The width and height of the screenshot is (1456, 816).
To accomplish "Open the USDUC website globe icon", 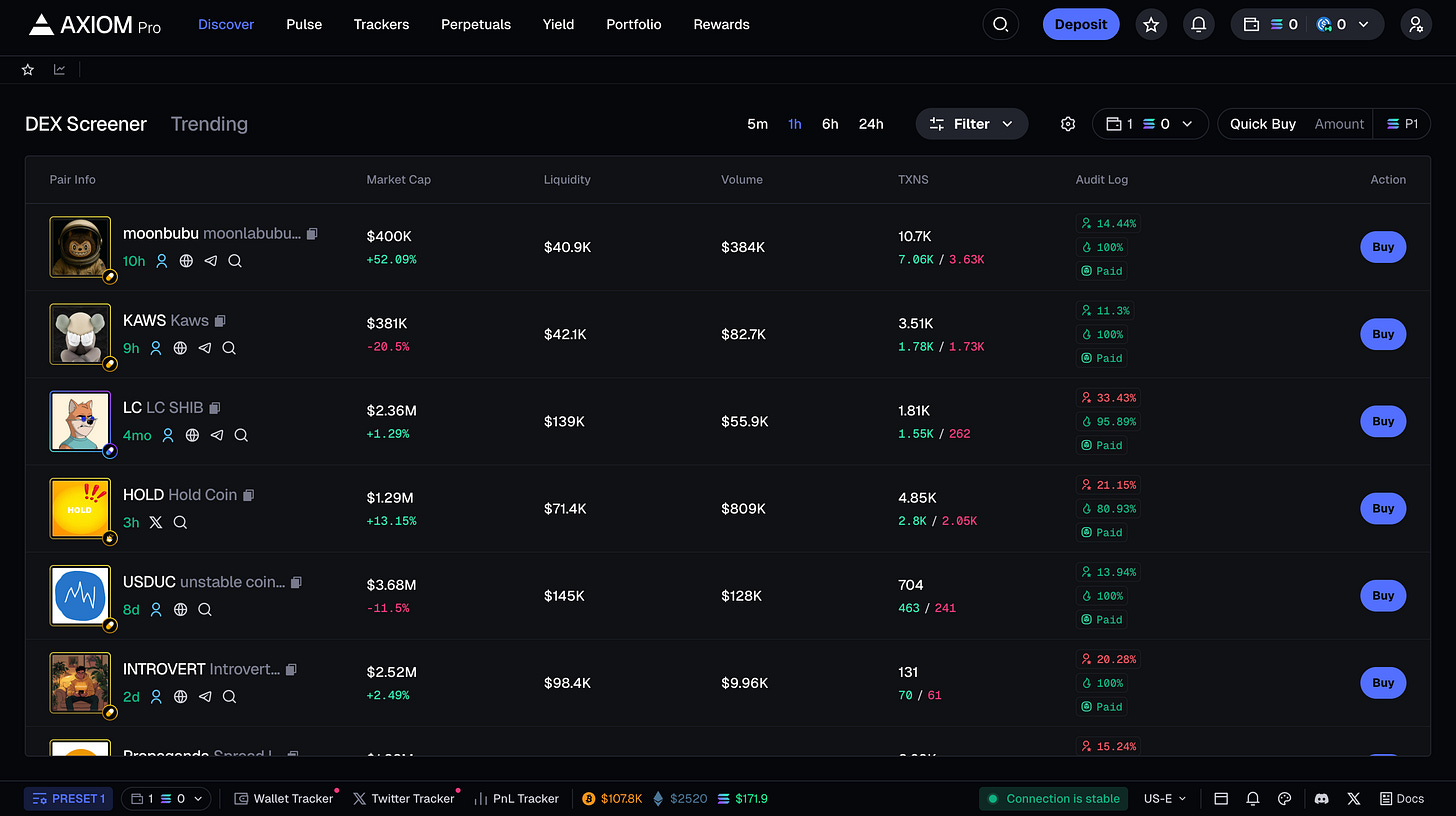I will (x=180, y=609).
